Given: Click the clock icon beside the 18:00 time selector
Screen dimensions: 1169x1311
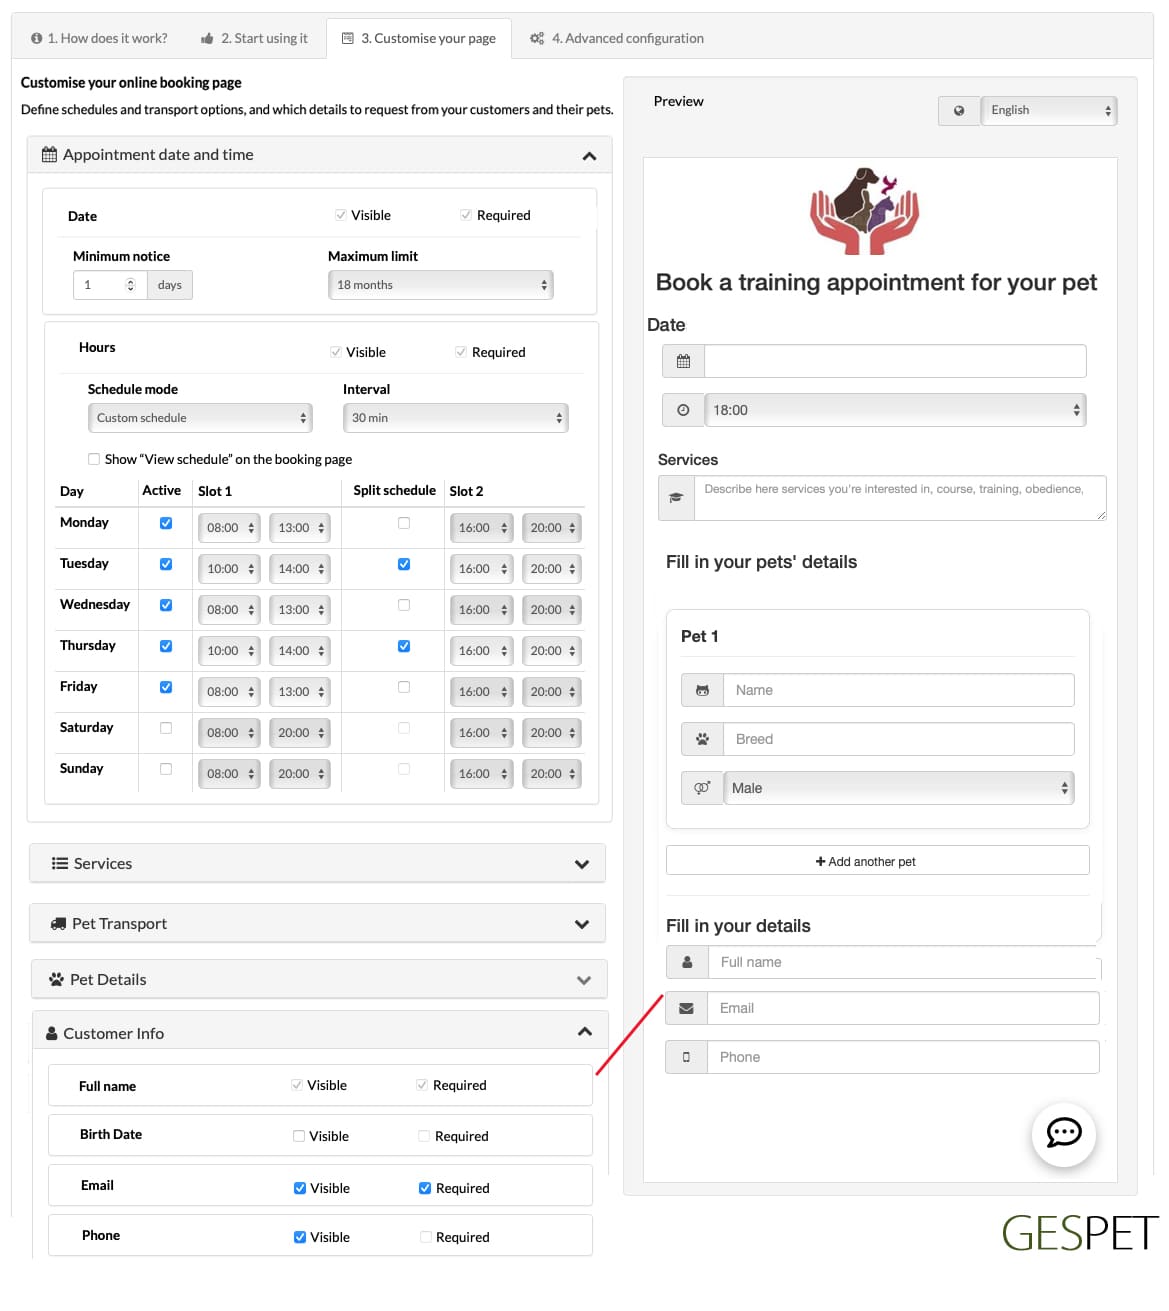Looking at the screenshot, I should click(683, 410).
